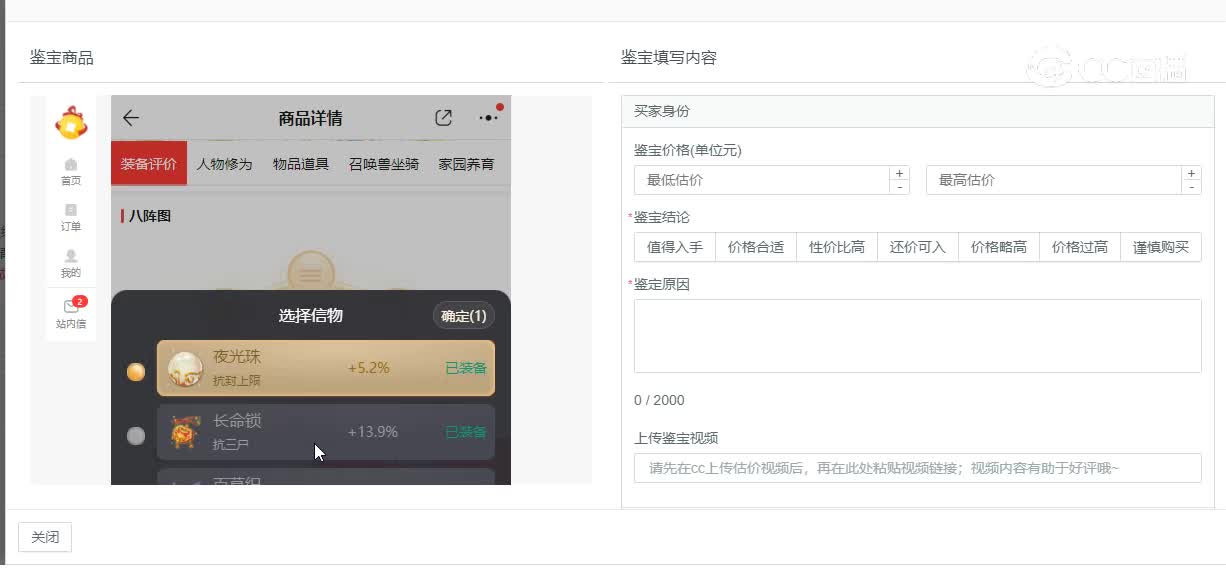The height and width of the screenshot is (568, 1226).
Task: Click the 八阵图 section heading
Action: tap(149, 215)
